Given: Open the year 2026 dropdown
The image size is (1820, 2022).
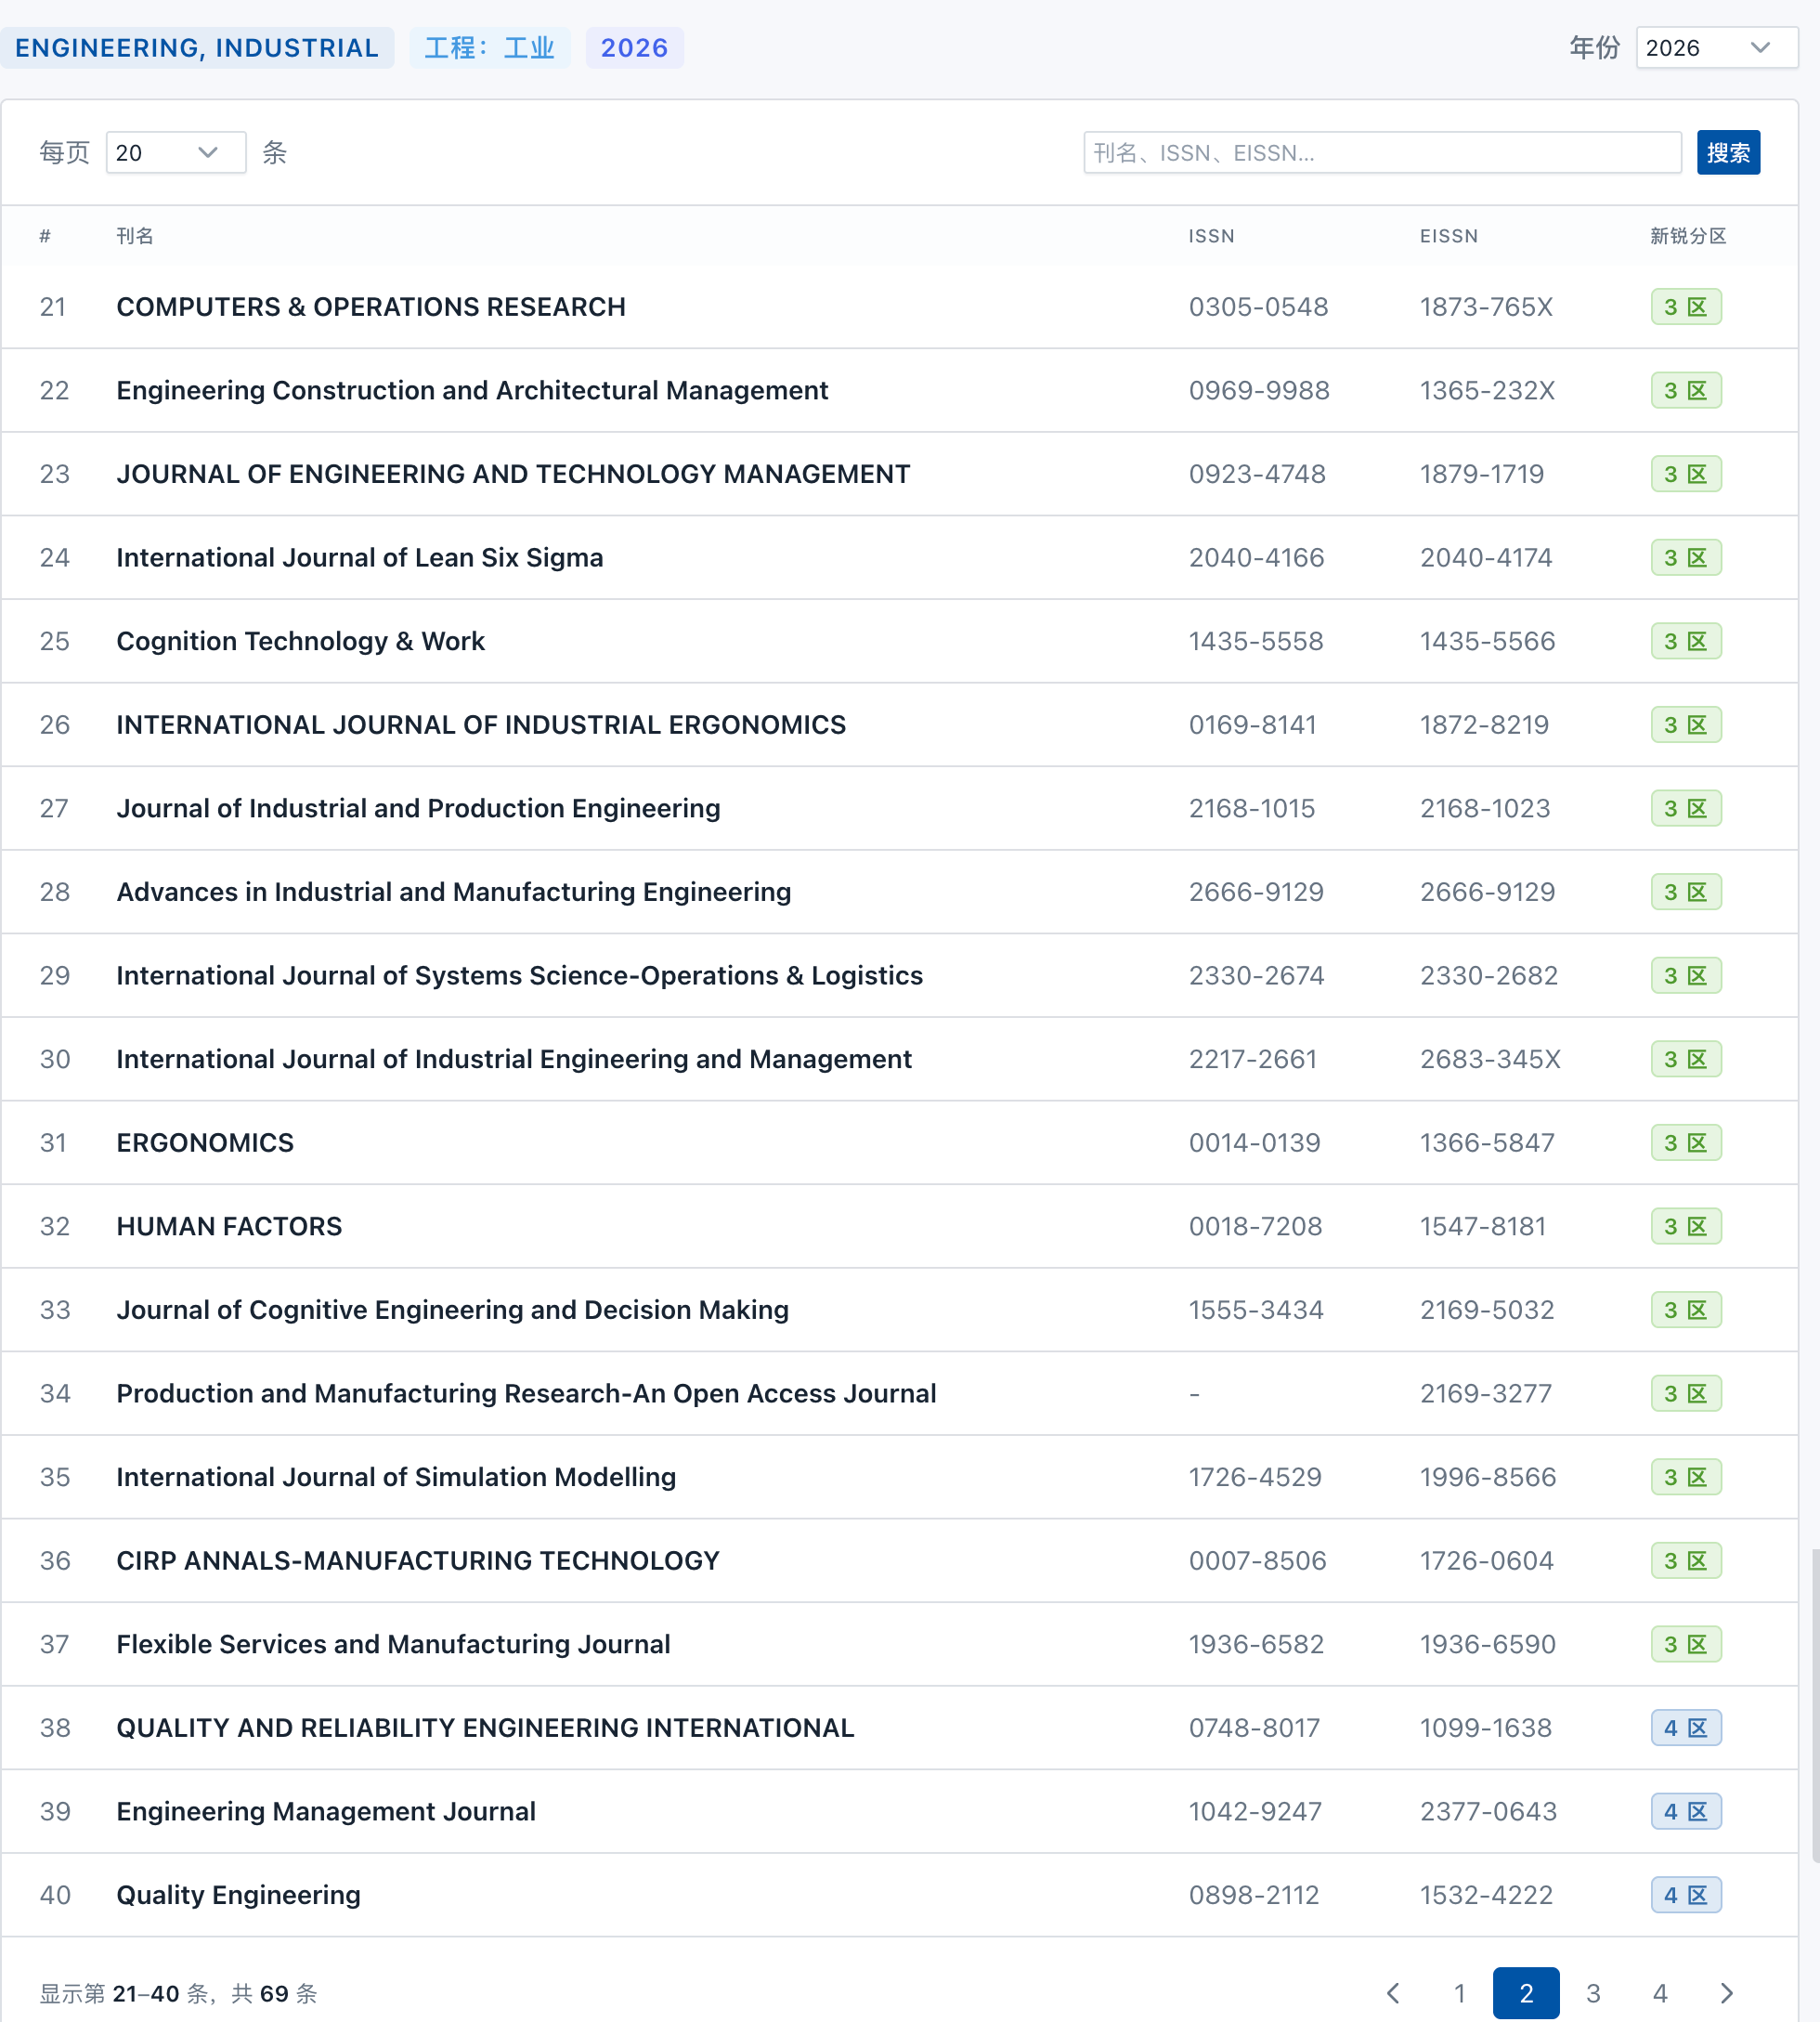Looking at the screenshot, I should coord(1716,48).
